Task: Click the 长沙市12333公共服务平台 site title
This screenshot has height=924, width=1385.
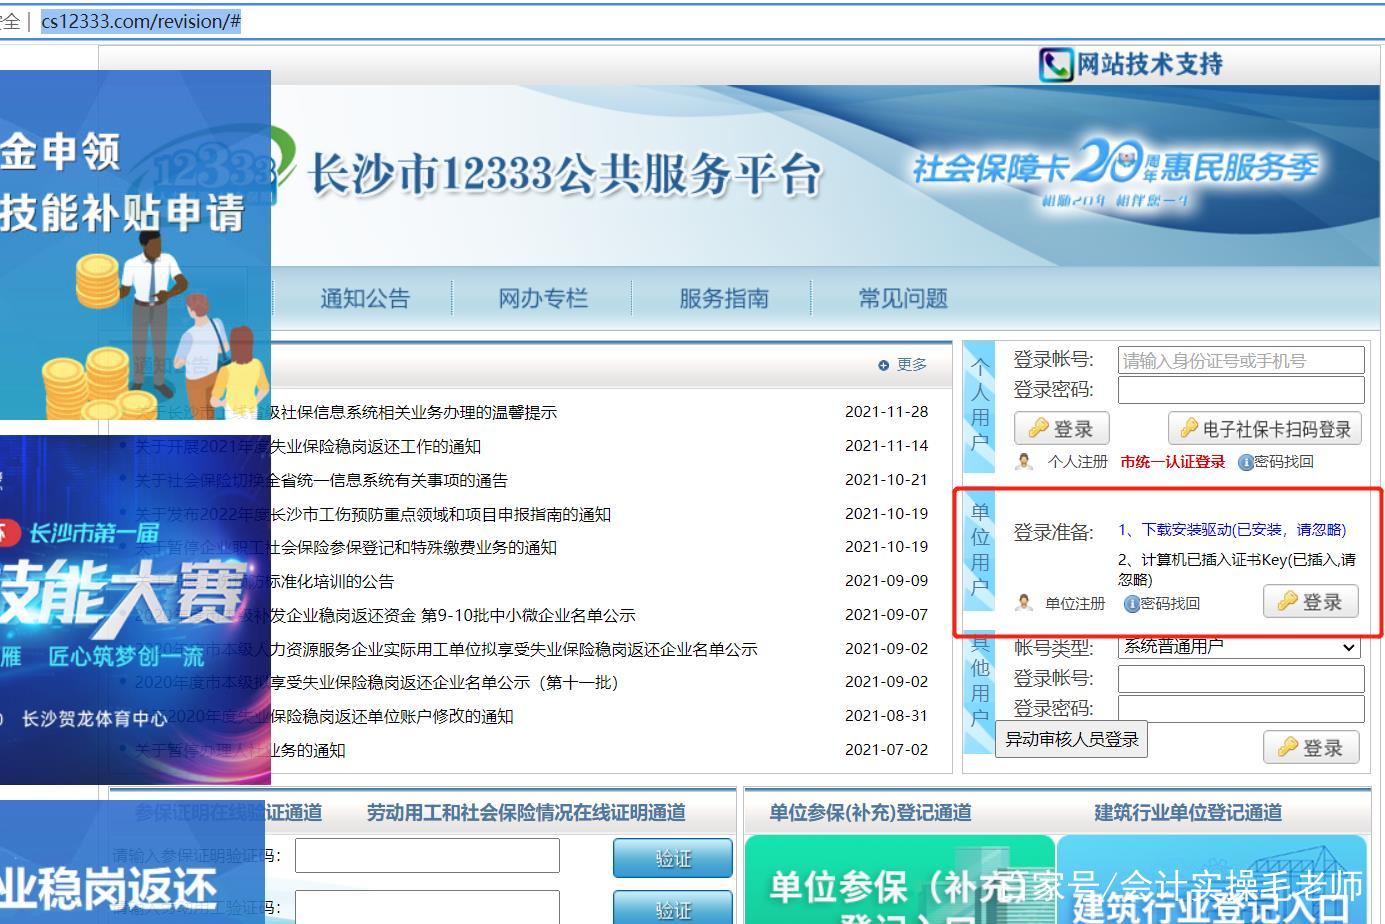Action: [x=565, y=174]
